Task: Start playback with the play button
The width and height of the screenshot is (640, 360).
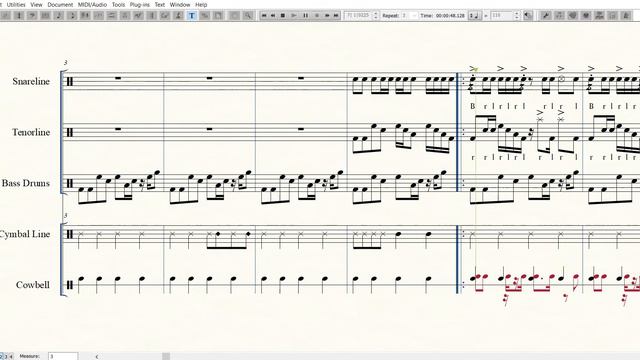Action: 293,16
